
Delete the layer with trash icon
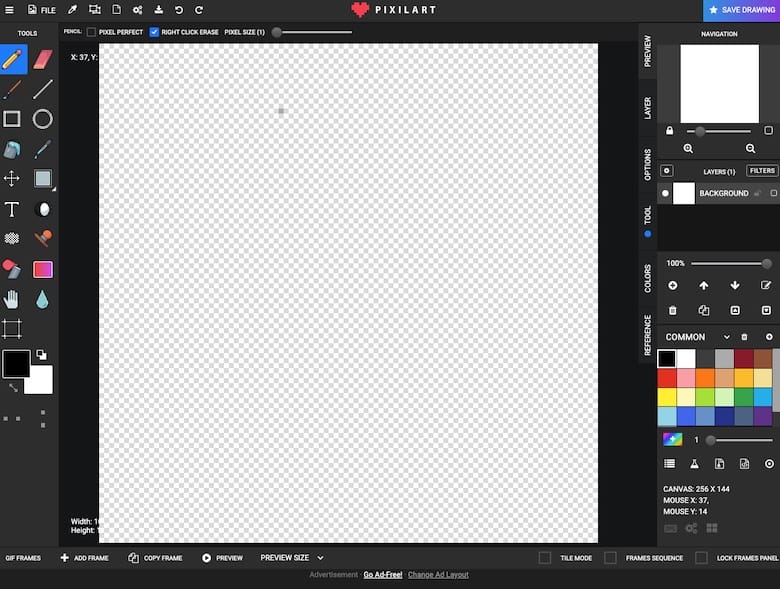(x=673, y=310)
